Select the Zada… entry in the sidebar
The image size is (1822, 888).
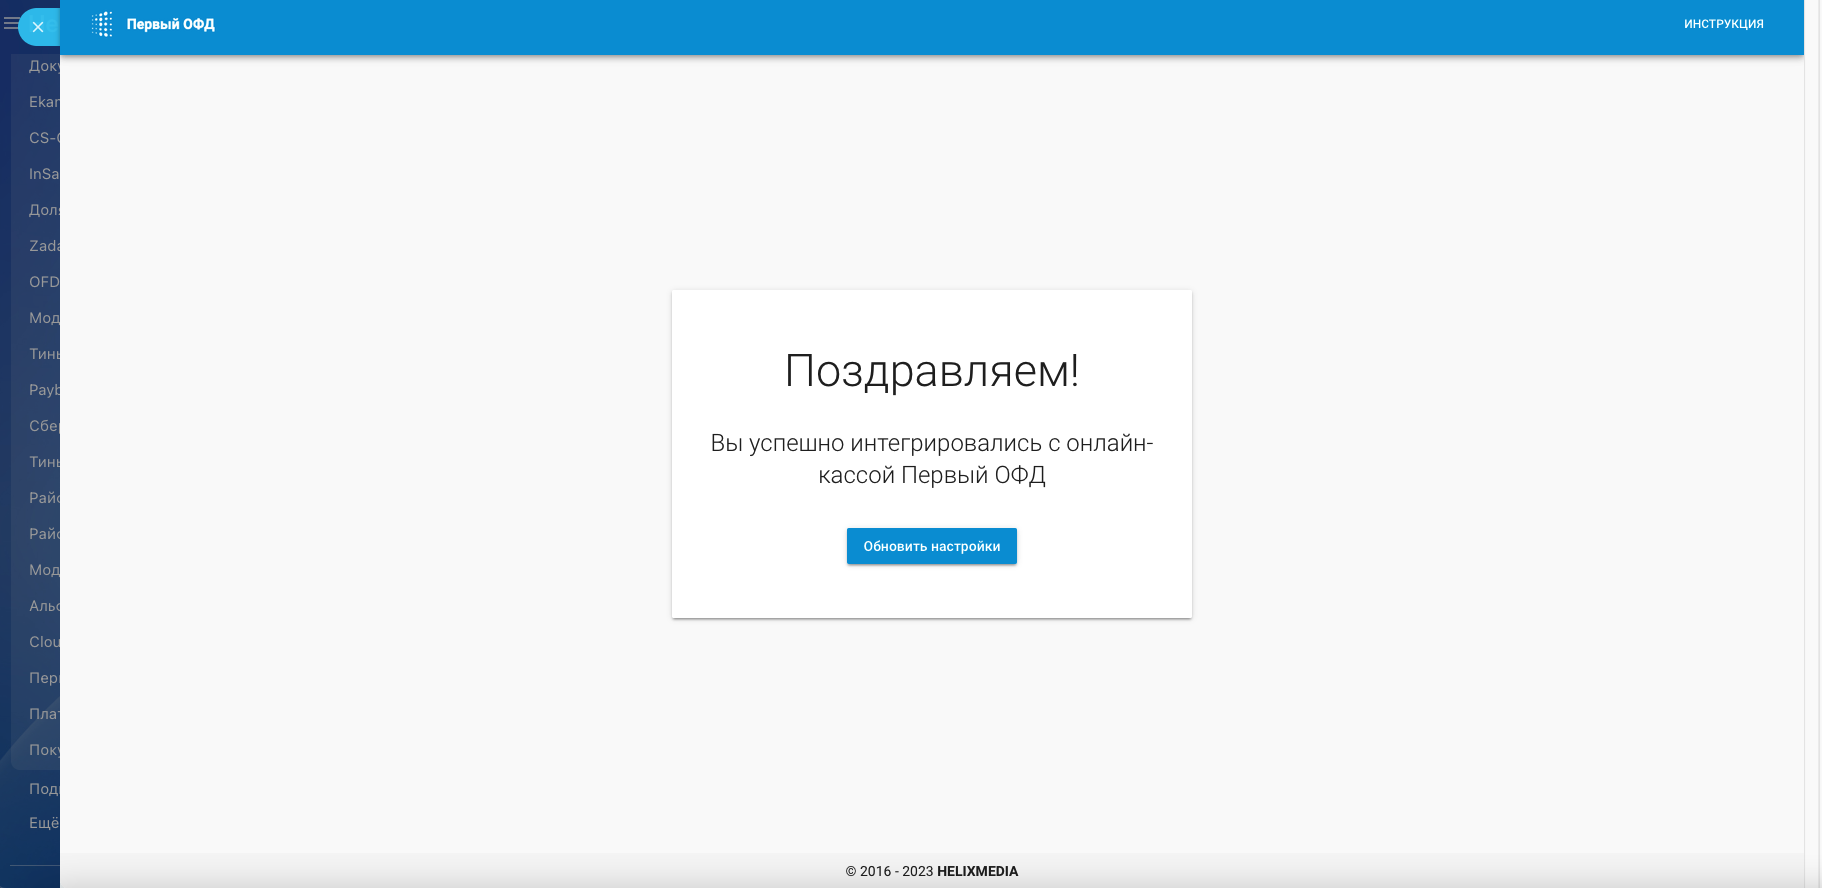click(44, 246)
